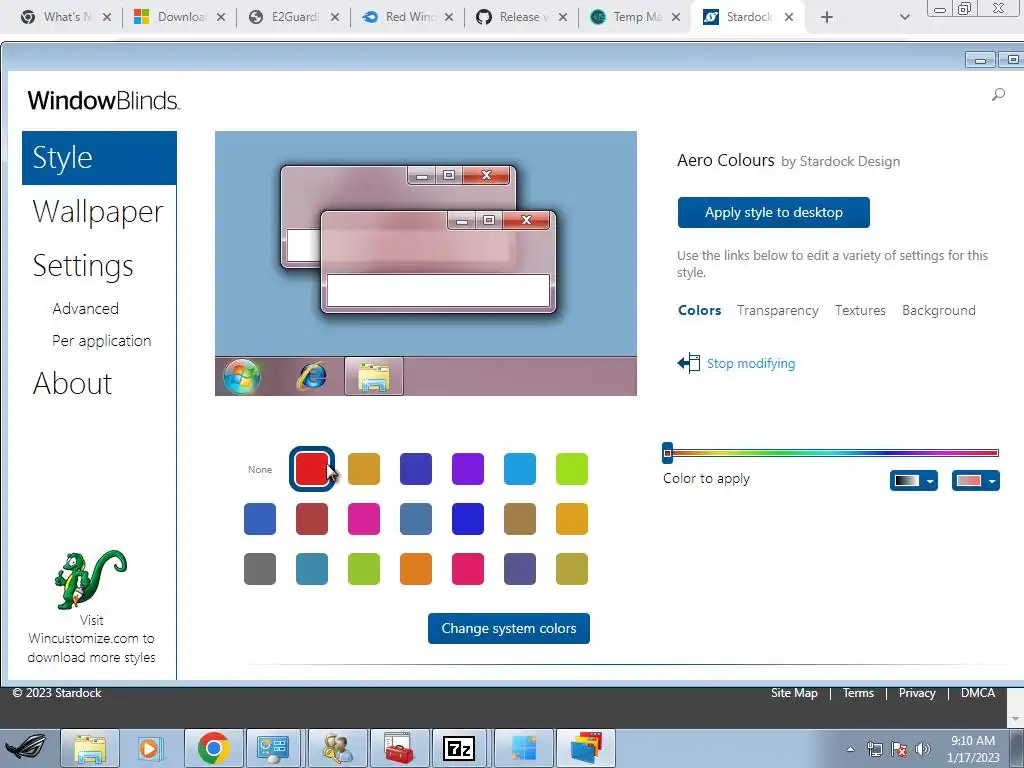Open Per application settings in sidebar
1024x768 pixels.
click(x=102, y=340)
